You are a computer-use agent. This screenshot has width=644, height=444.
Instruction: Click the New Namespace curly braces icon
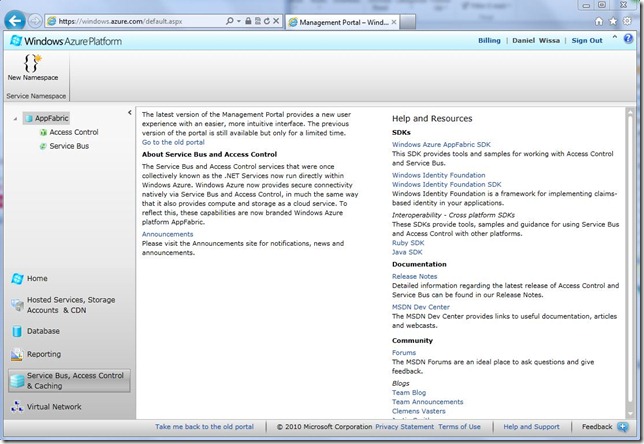[x=32, y=63]
